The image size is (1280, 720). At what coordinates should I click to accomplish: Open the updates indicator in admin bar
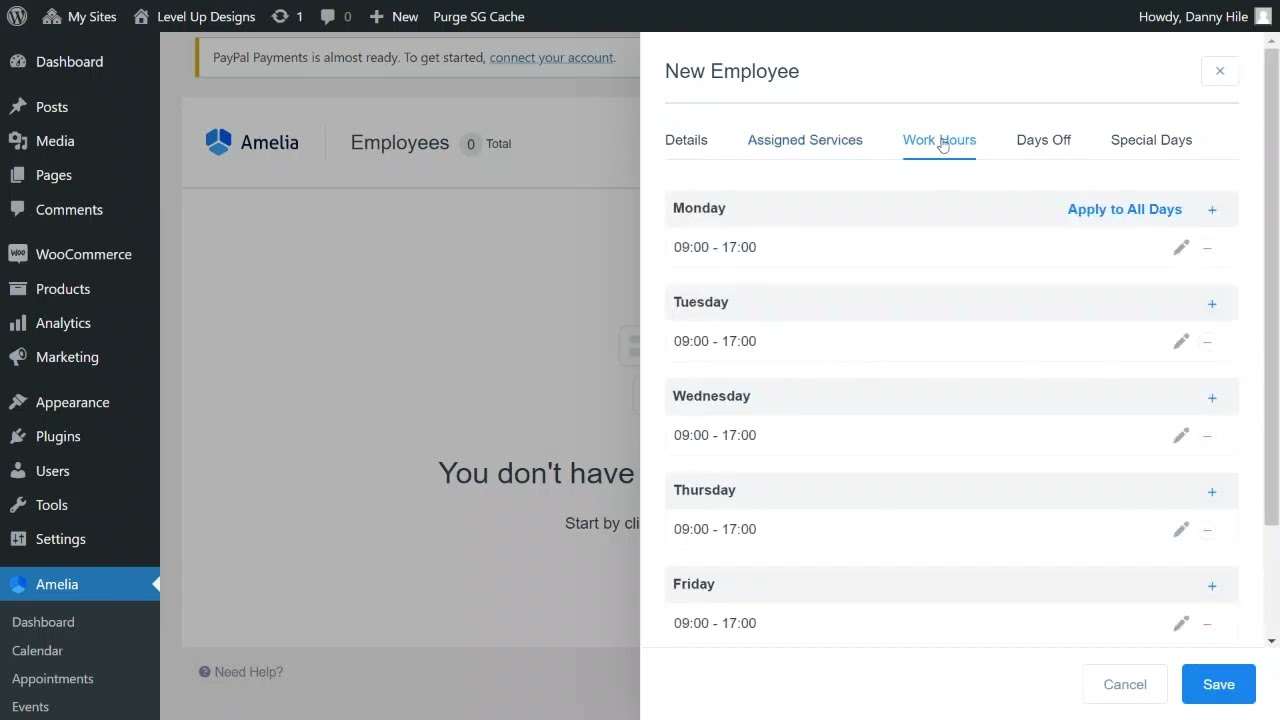[287, 16]
